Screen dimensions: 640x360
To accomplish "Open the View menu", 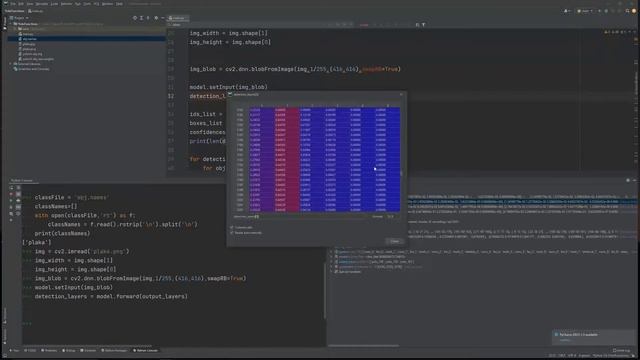I will pos(30,4).
